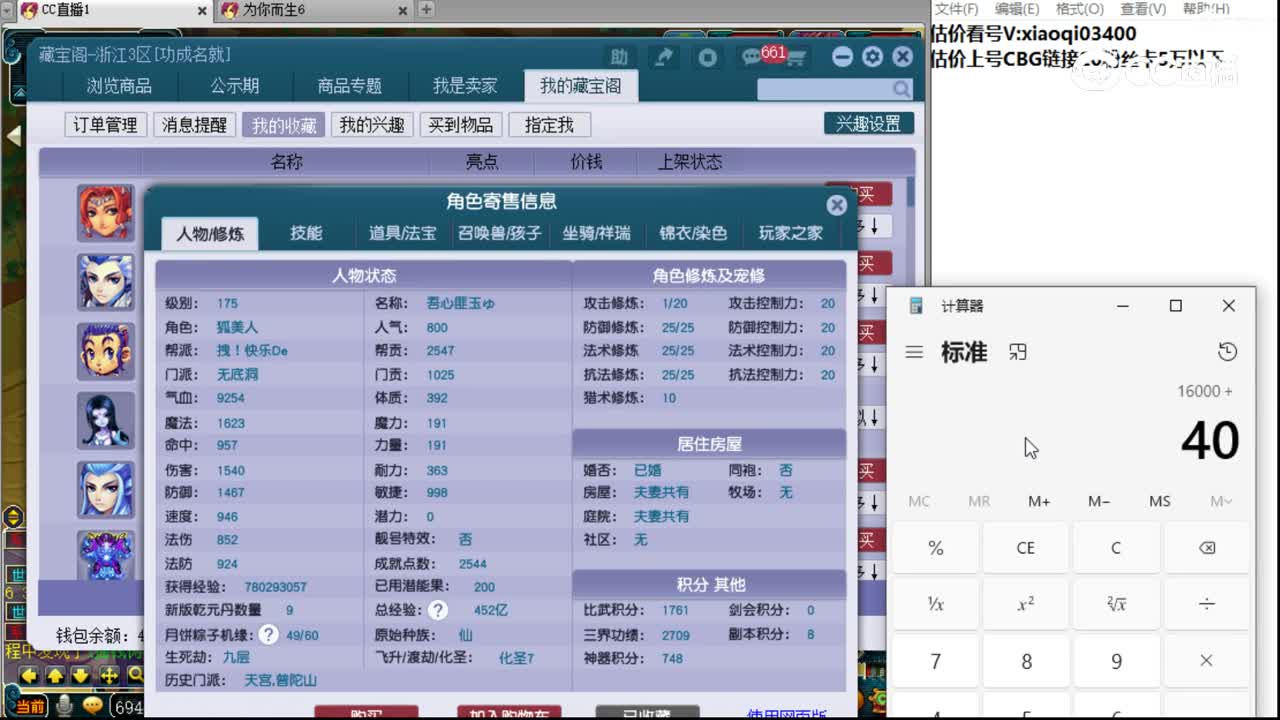1280x720 pixels.
Task: Click the record circle icon in the title bar
Action: click(708, 57)
